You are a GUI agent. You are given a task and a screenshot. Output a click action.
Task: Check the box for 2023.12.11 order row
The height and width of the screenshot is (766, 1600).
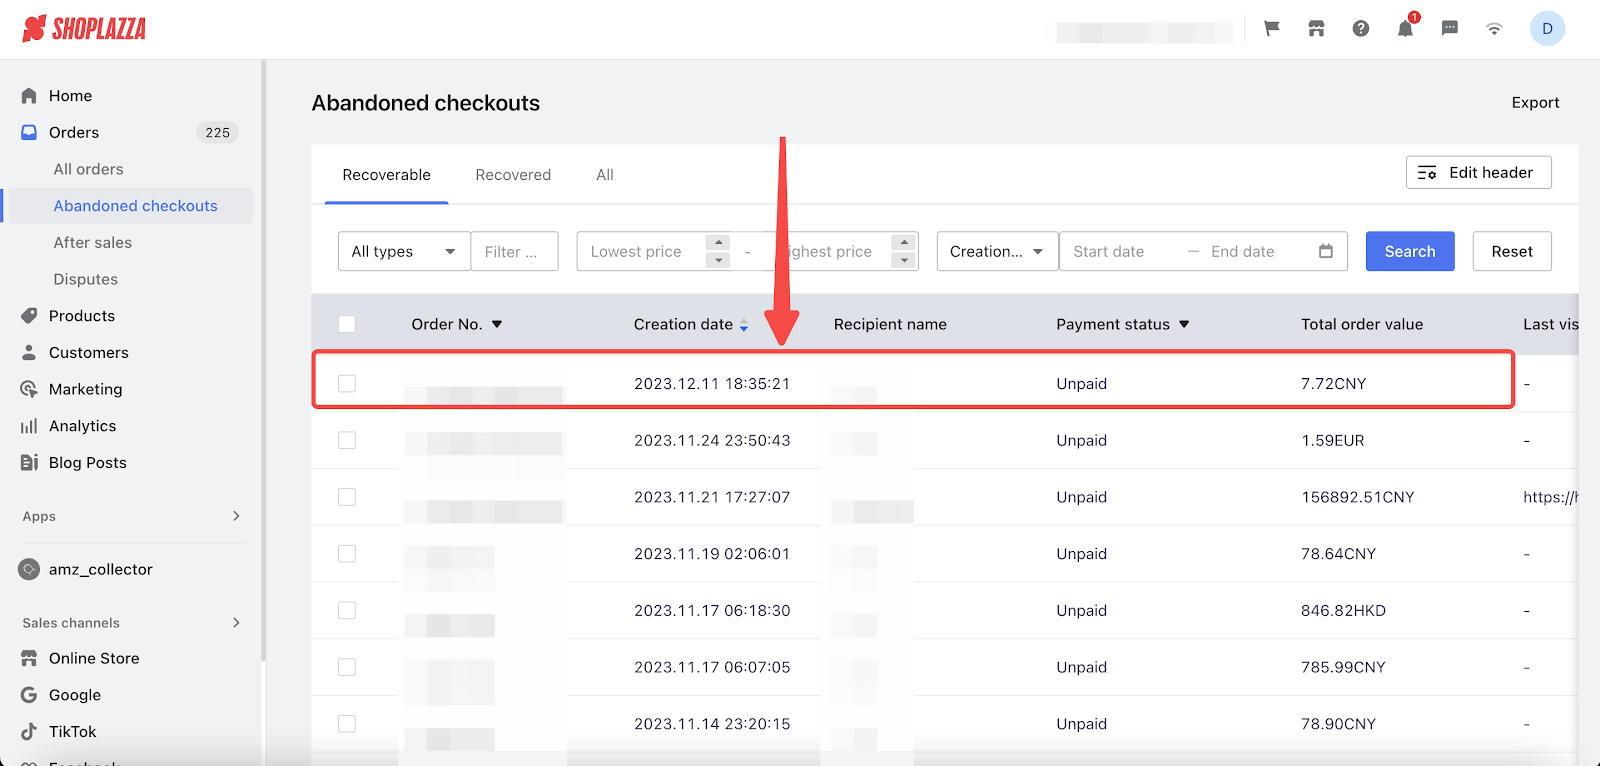click(347, 383)
